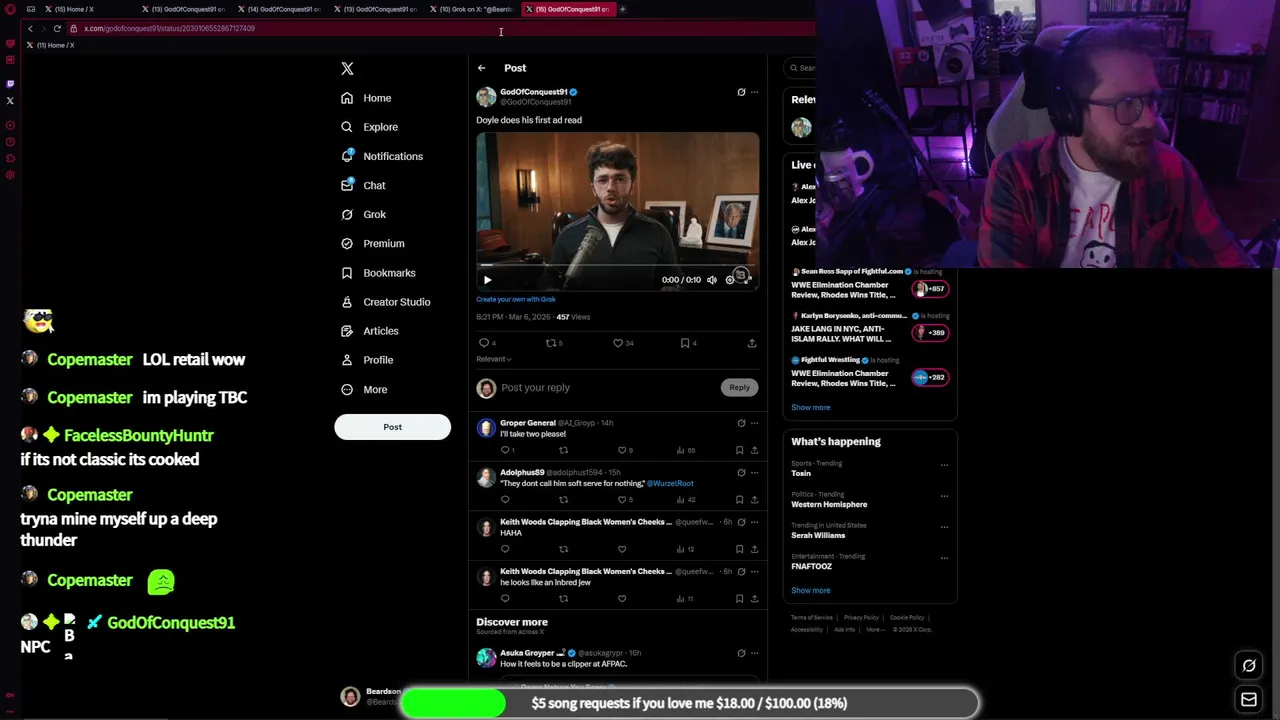Click Grok icon on main post header
The image size is (1280, 720).
[741, 92]
